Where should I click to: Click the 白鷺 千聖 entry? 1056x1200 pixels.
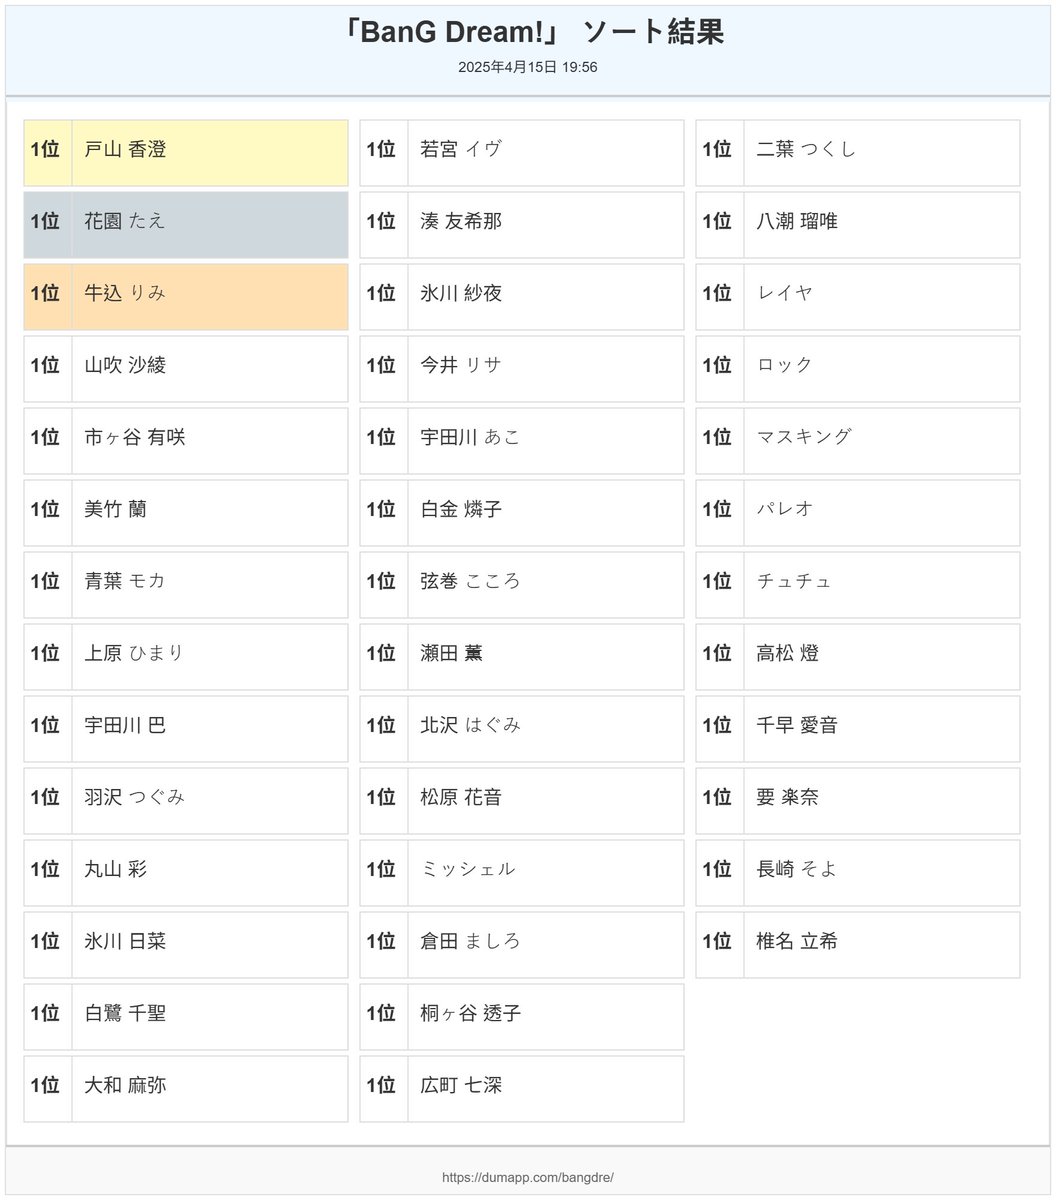click(186, 1017)
